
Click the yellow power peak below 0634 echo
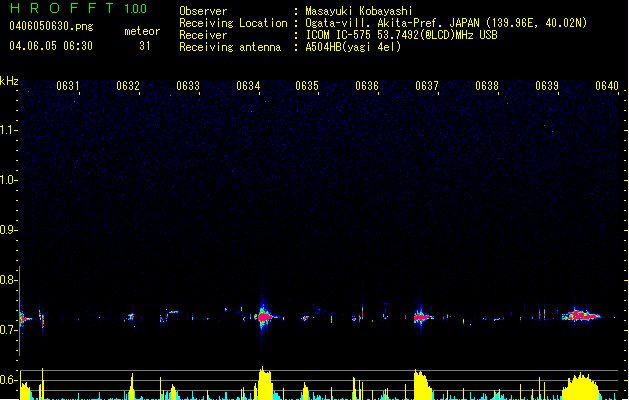(x=264, y=383)
